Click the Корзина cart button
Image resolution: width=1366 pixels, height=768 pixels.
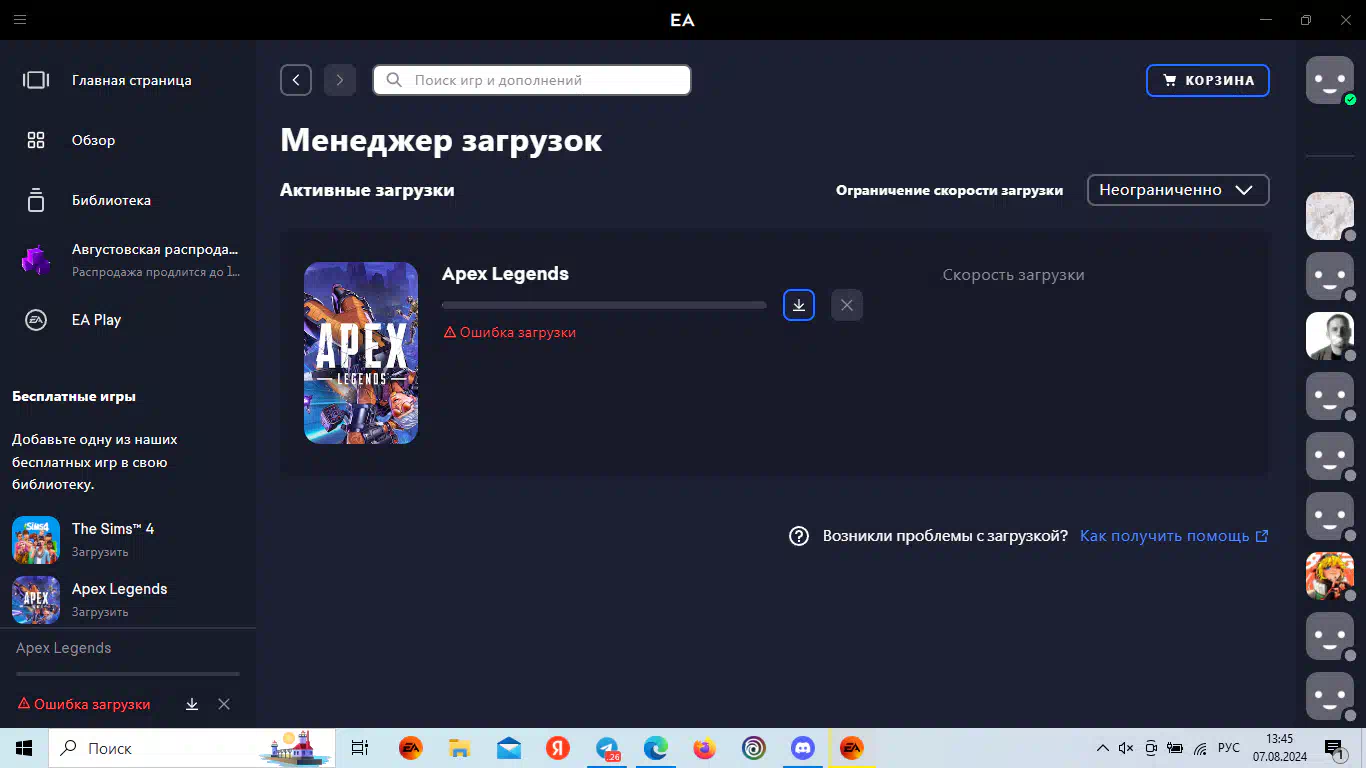tap(1207, 80)
